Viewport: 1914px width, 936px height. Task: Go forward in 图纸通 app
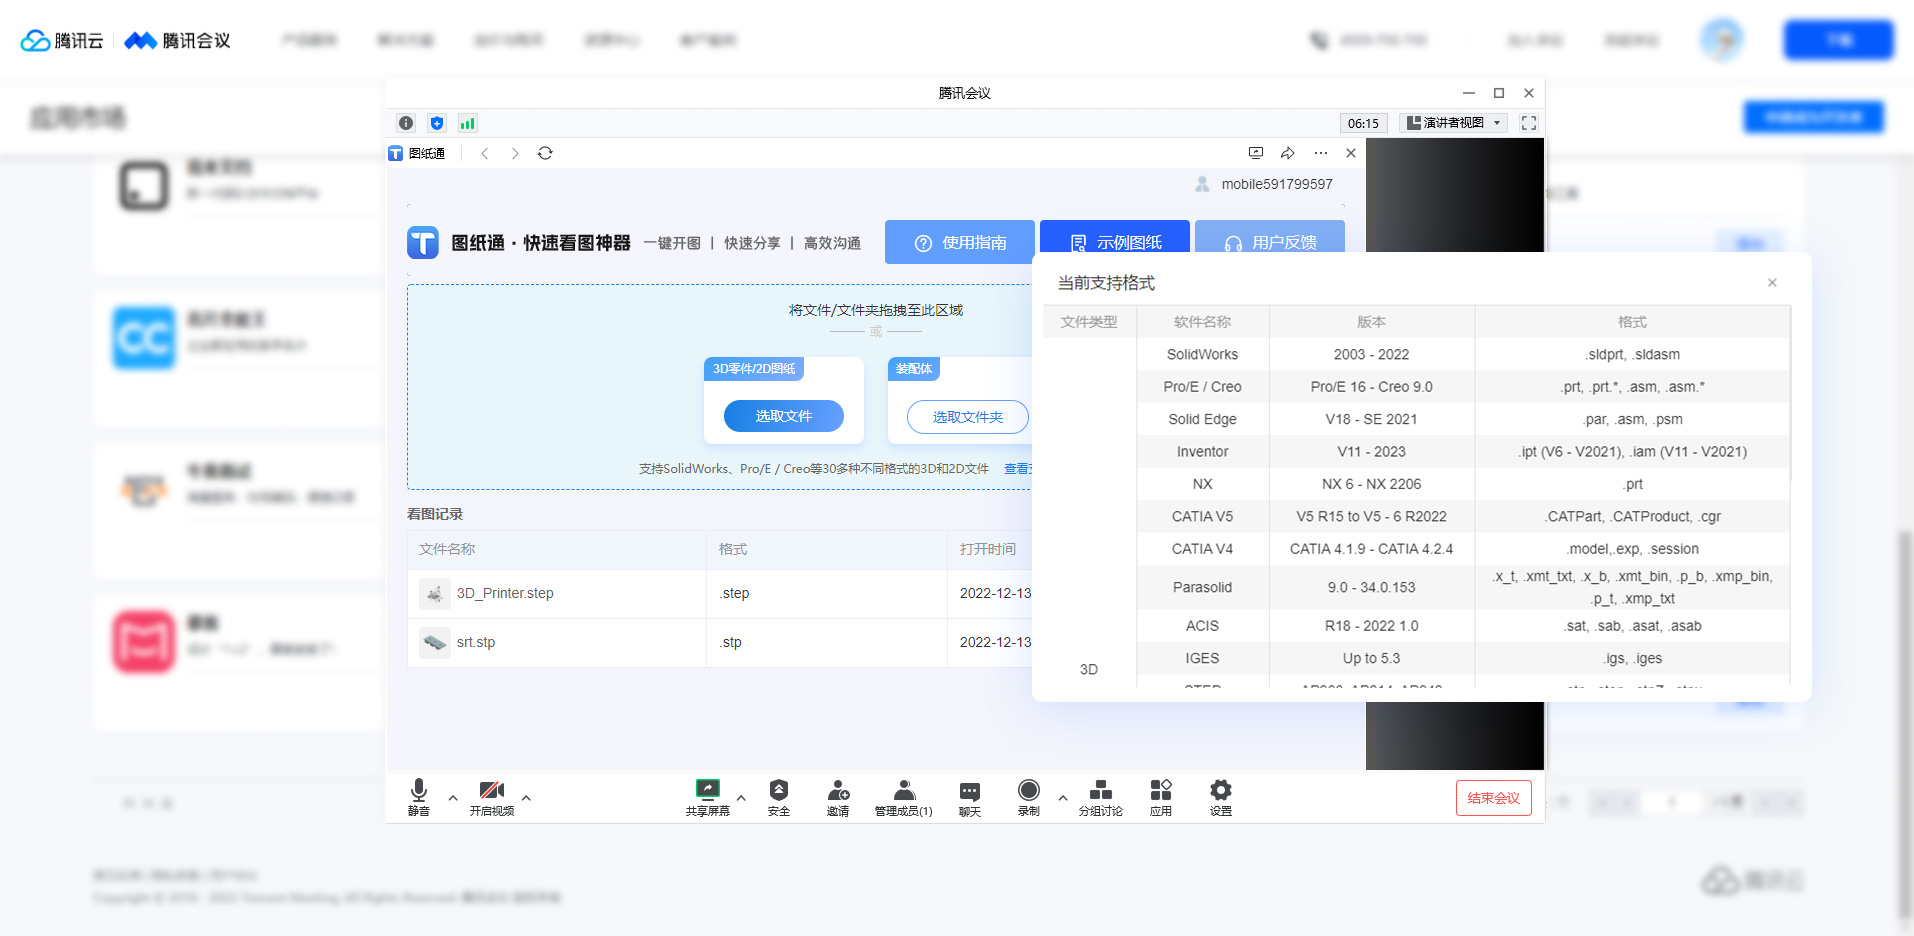[x=515, y=153]
